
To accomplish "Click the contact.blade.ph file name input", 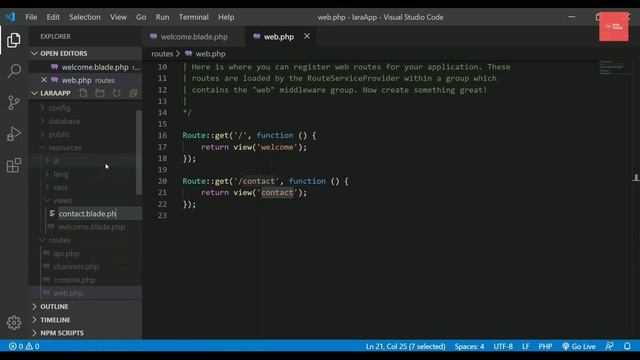I will [100, 213].
